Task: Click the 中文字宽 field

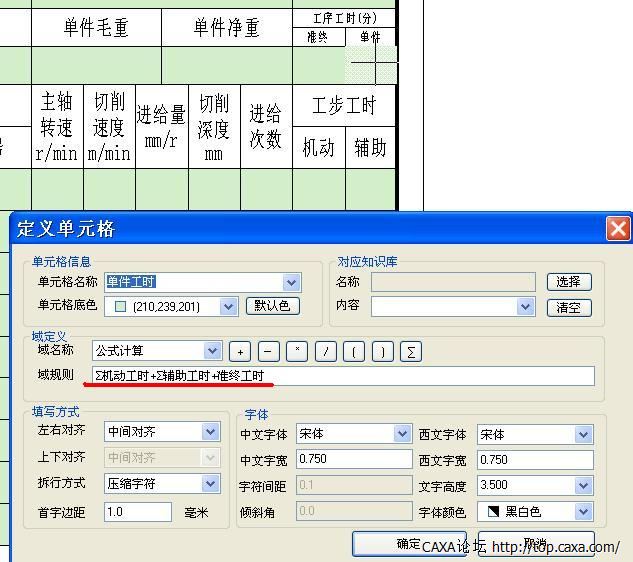Action: pyautogui.click(x=354, y=459)
